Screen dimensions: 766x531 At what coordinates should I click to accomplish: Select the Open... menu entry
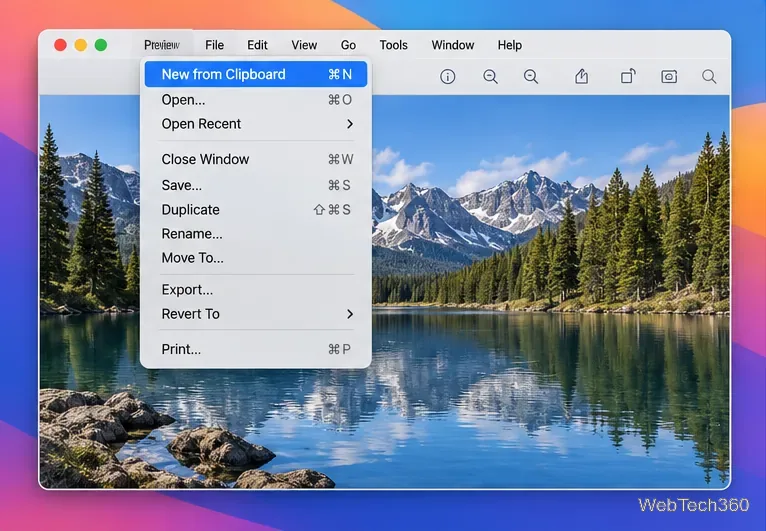click(x=256, y=100)
